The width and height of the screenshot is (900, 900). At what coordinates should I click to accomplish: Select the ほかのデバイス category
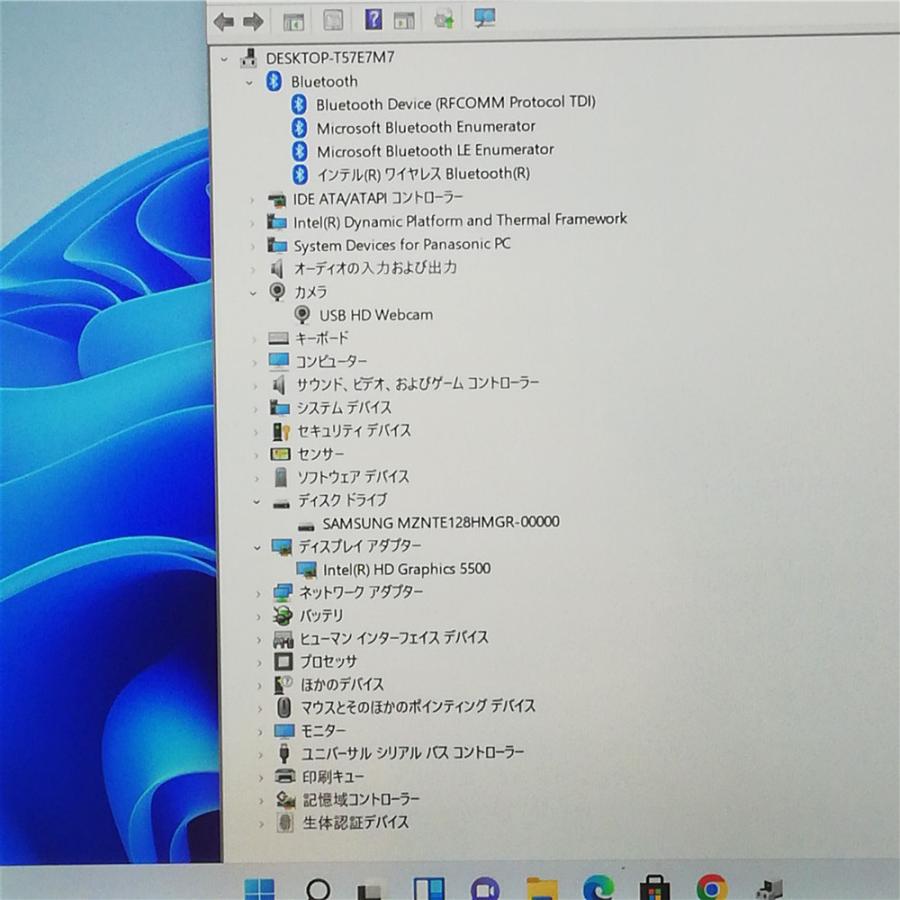click(x=342, y=684)
